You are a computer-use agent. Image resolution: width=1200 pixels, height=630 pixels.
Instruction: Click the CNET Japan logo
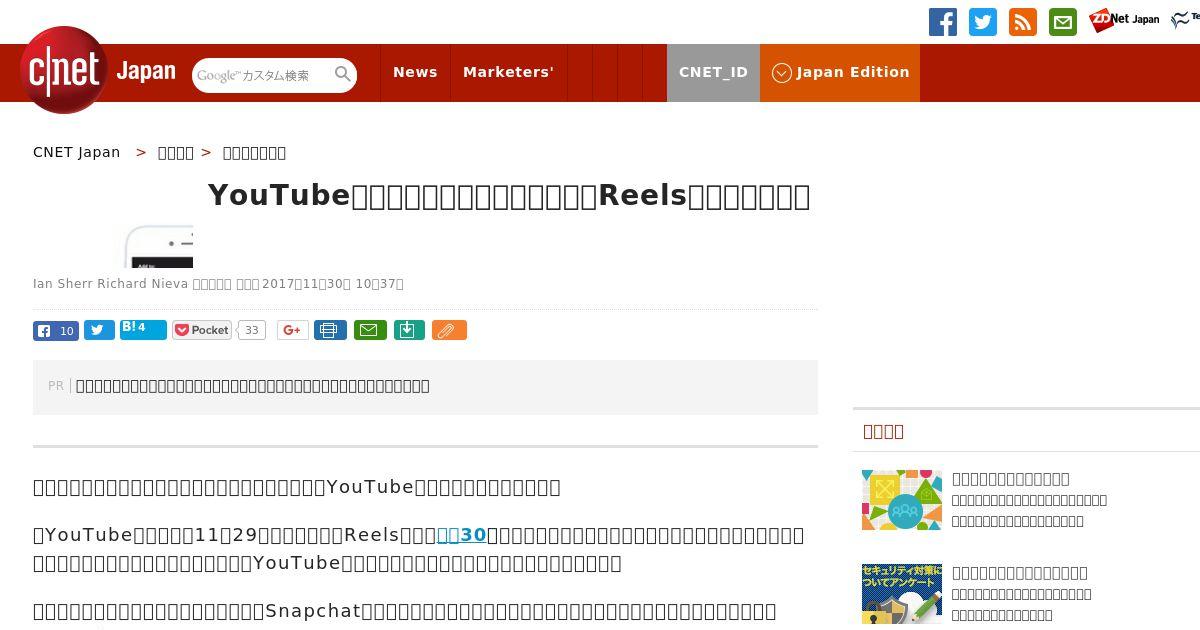pyautogui.click(x=98, y=70)
